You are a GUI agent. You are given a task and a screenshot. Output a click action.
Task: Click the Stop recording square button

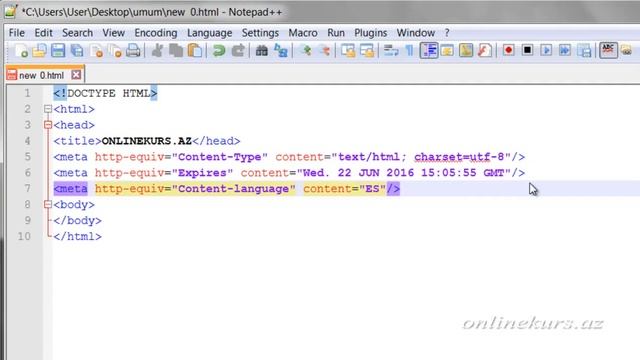(x=527, y=51)
